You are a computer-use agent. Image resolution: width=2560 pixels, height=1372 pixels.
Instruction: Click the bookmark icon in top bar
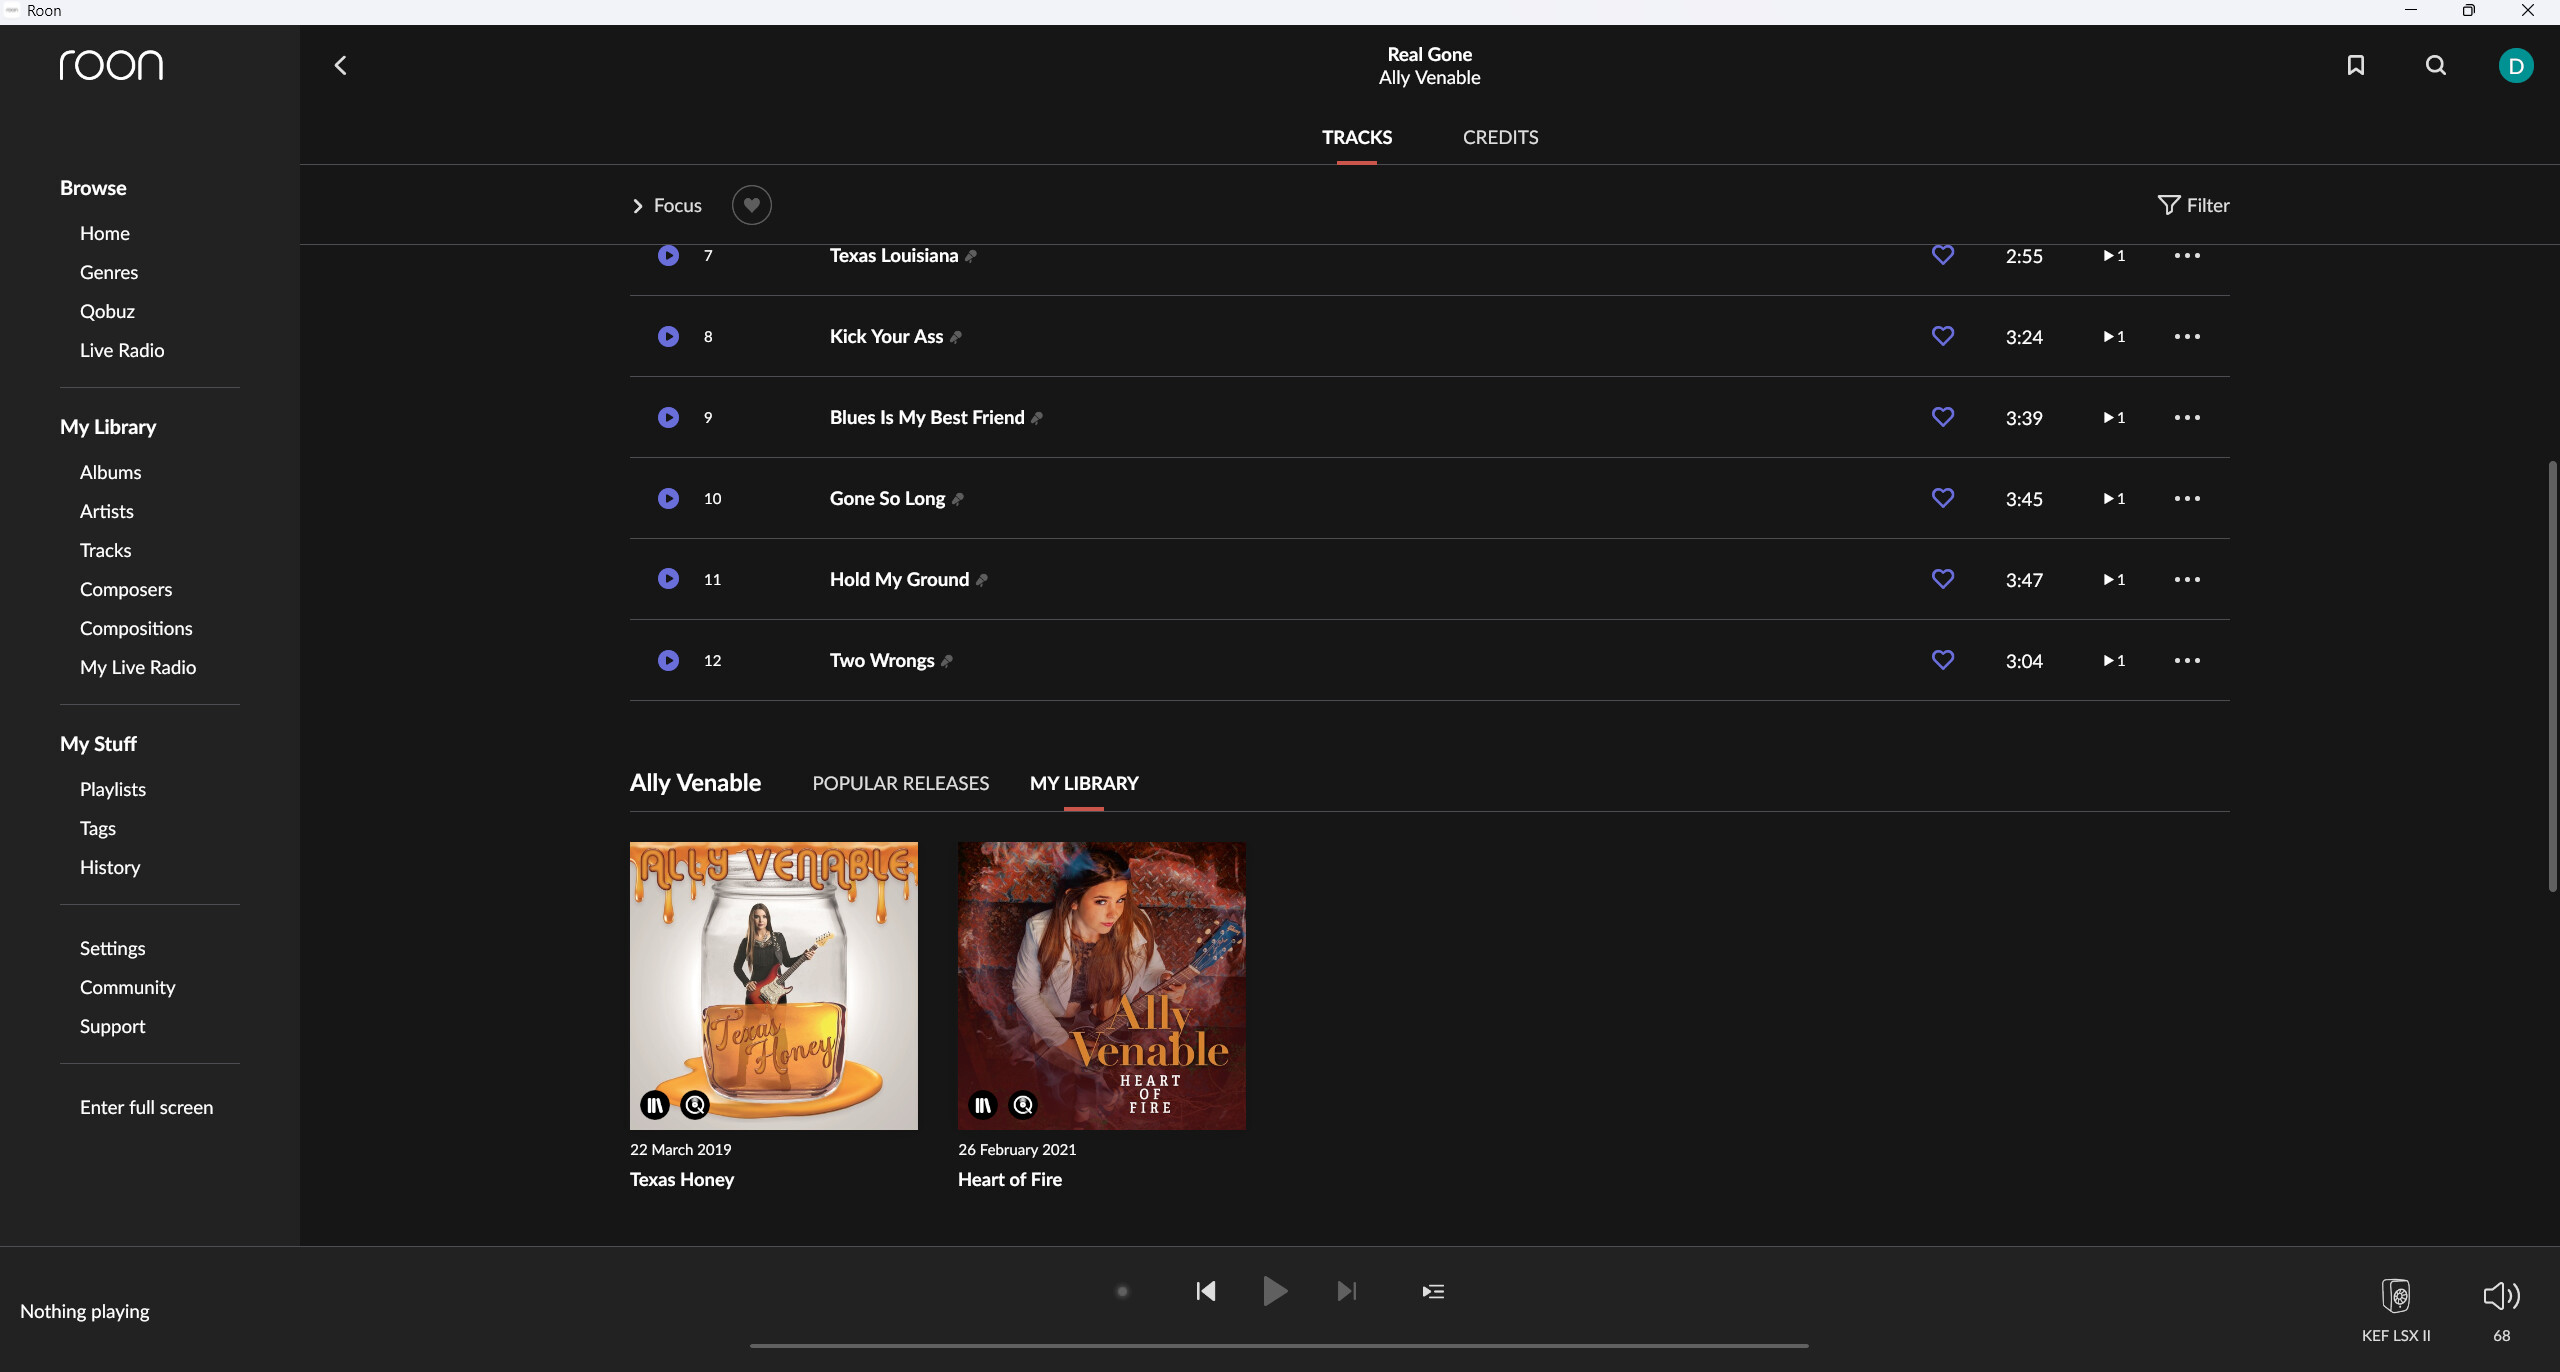click(2356, 66)
